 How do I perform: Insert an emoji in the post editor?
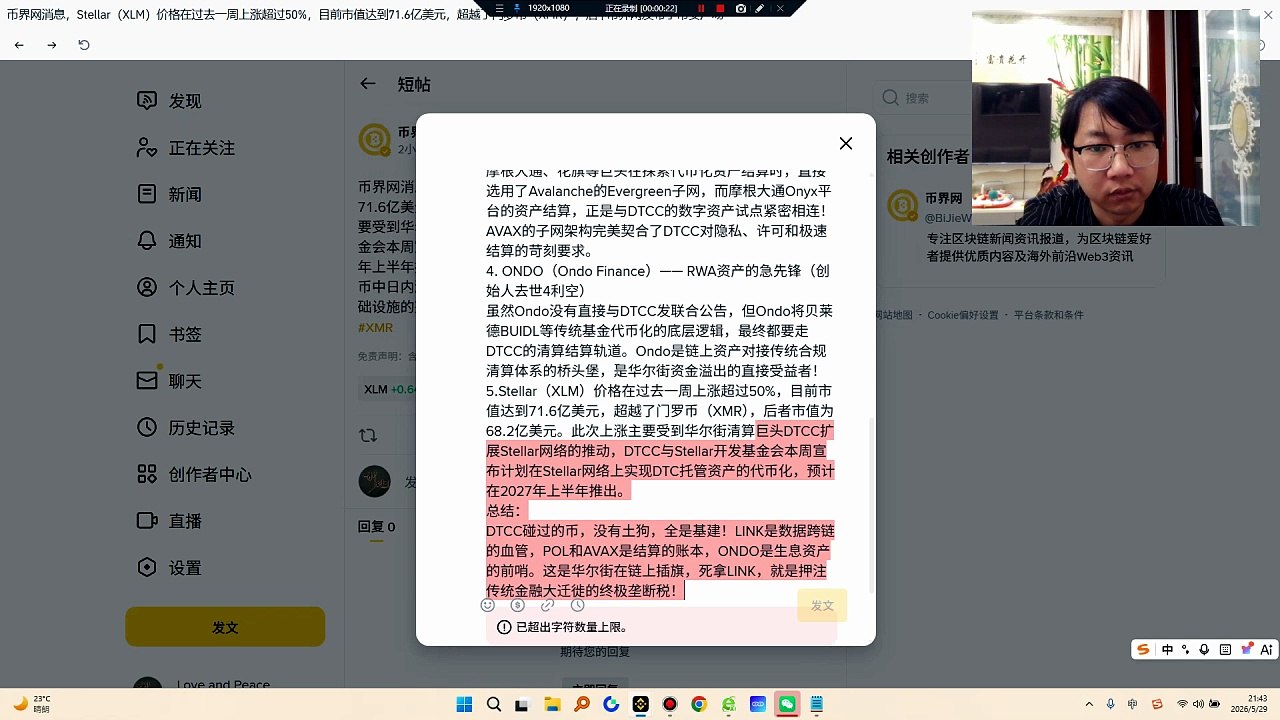click(x=488, y=605)
